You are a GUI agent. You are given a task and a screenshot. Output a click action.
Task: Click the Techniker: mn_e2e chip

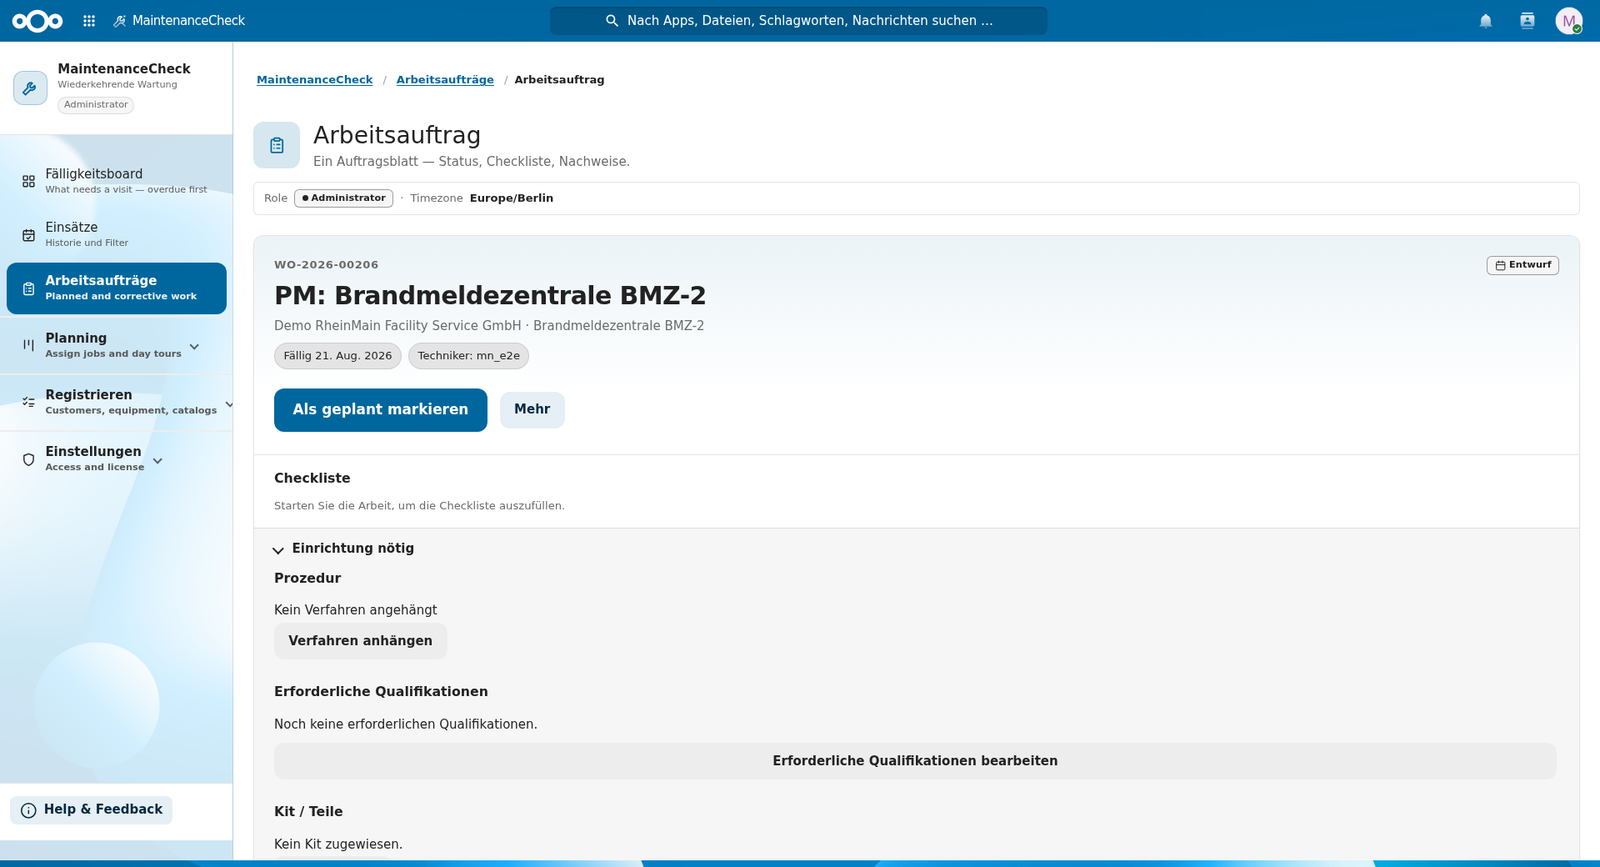pyautogui.click(x=469, y=356)
